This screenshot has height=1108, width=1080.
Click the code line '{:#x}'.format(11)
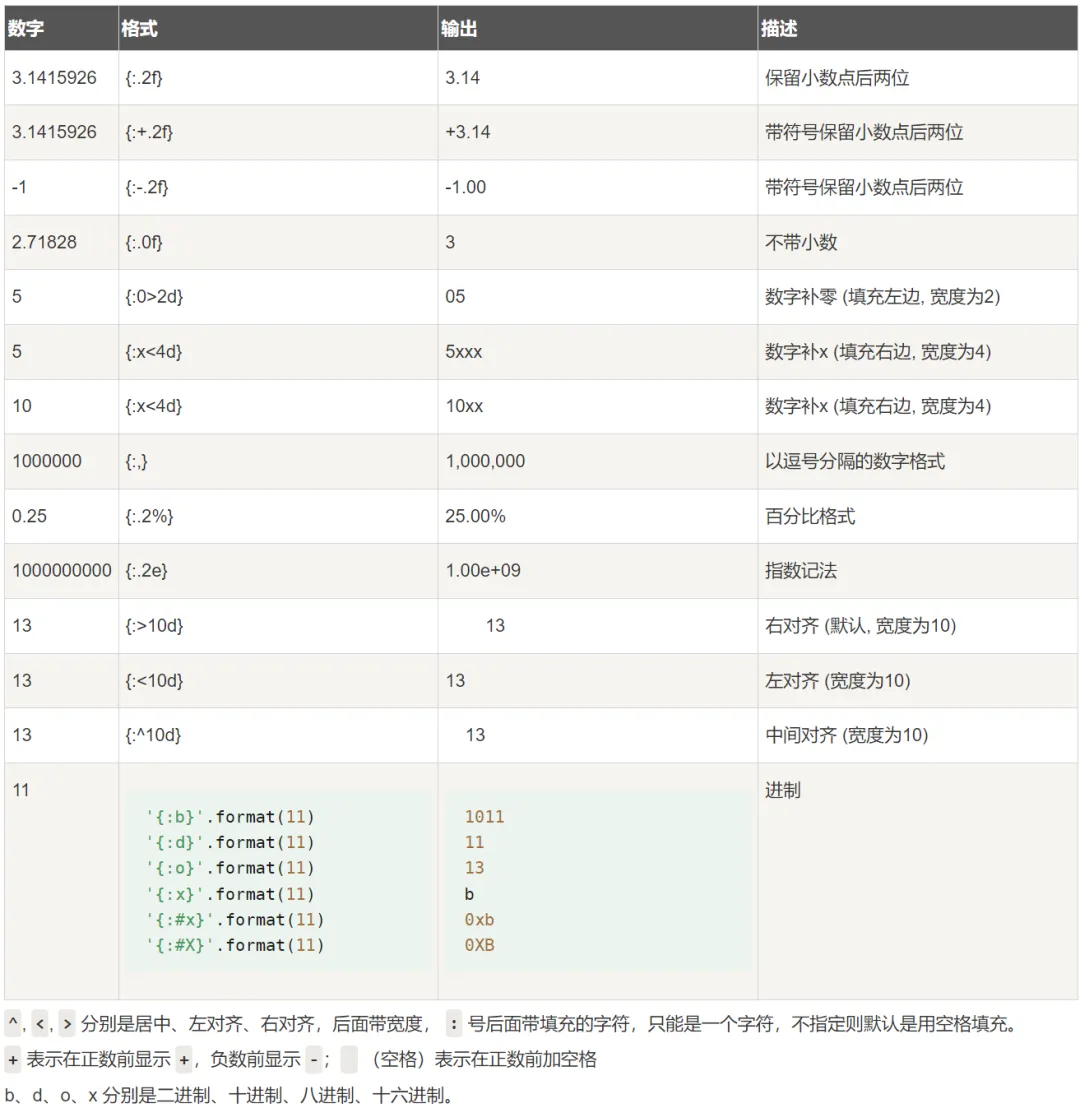pyautogui.click(x=235, y=920)
